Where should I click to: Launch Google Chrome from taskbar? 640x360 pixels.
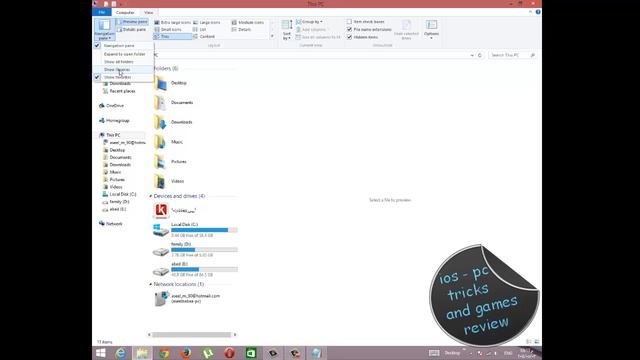(x=164, y=353)
